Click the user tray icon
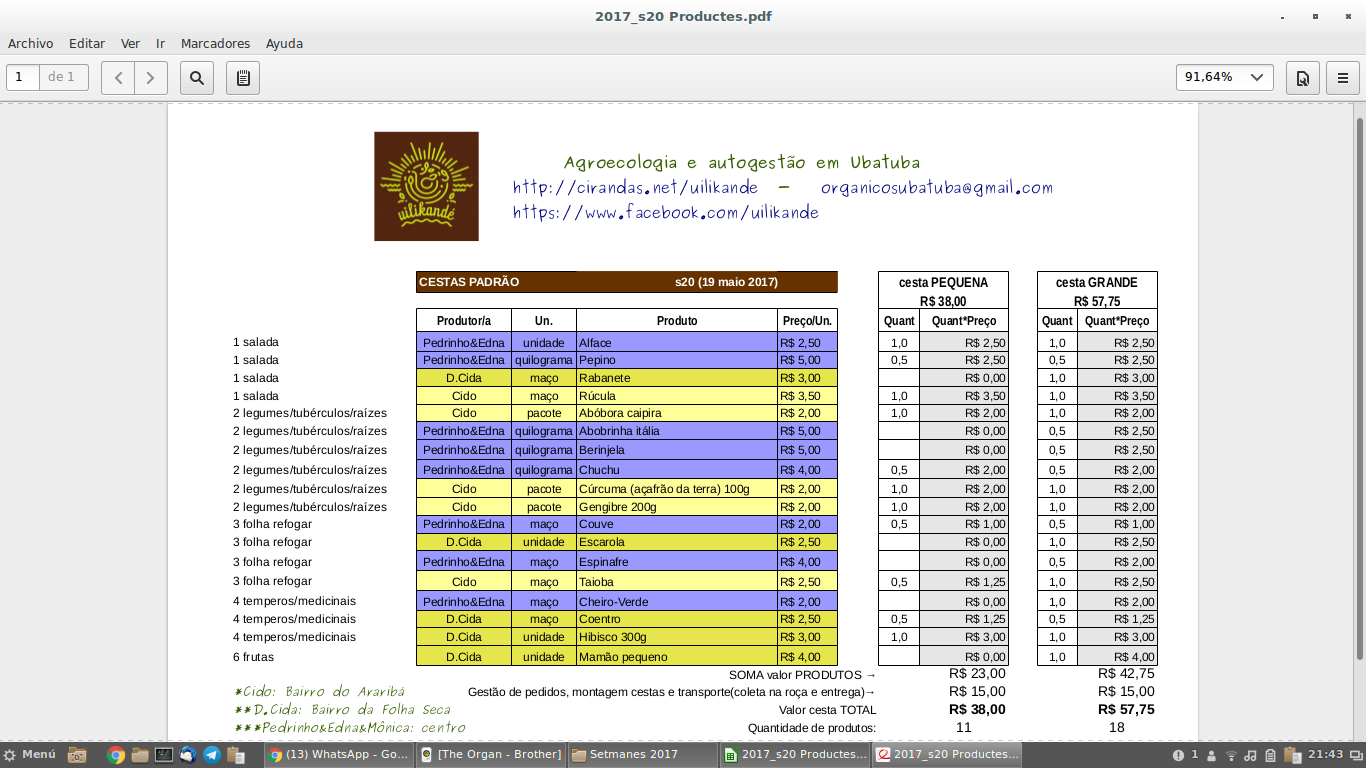 click(x=1213, y=755)
